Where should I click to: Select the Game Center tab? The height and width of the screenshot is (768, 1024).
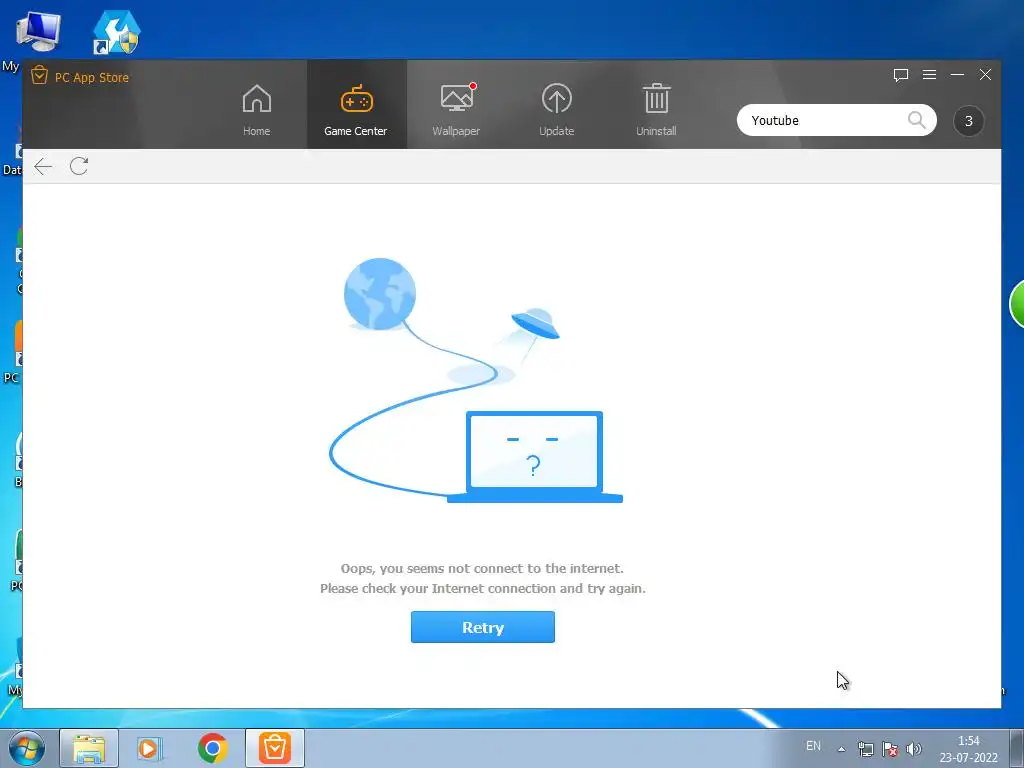(x=356, y=104)
